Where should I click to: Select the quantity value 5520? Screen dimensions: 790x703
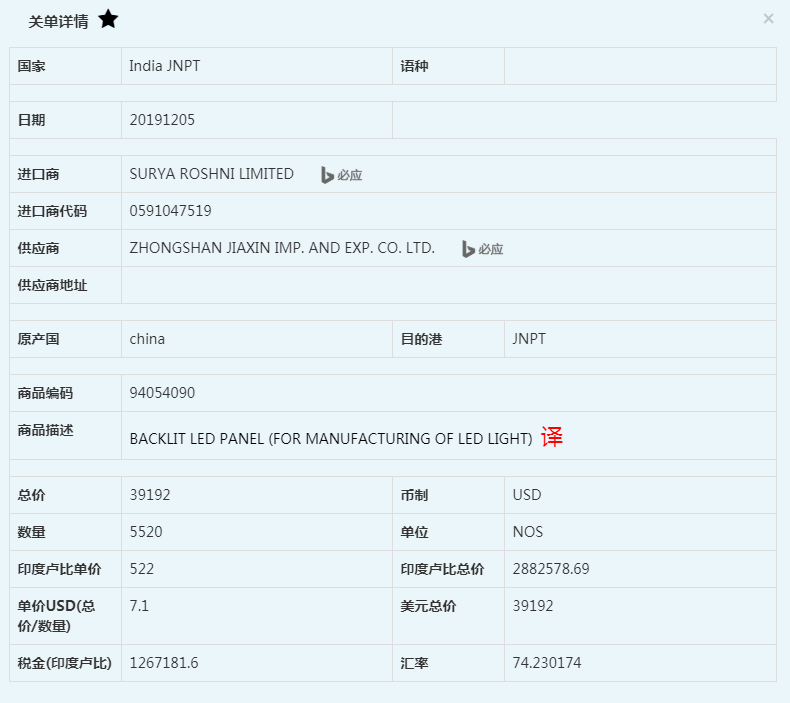click(x=146, y=532)
